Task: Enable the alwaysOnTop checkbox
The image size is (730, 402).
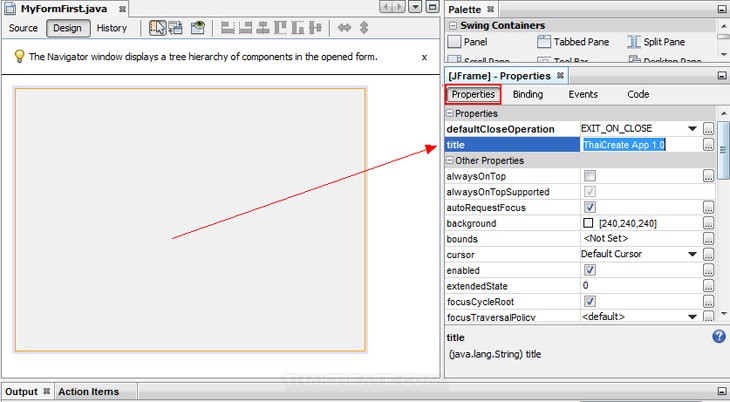Action: click(590, 176)
